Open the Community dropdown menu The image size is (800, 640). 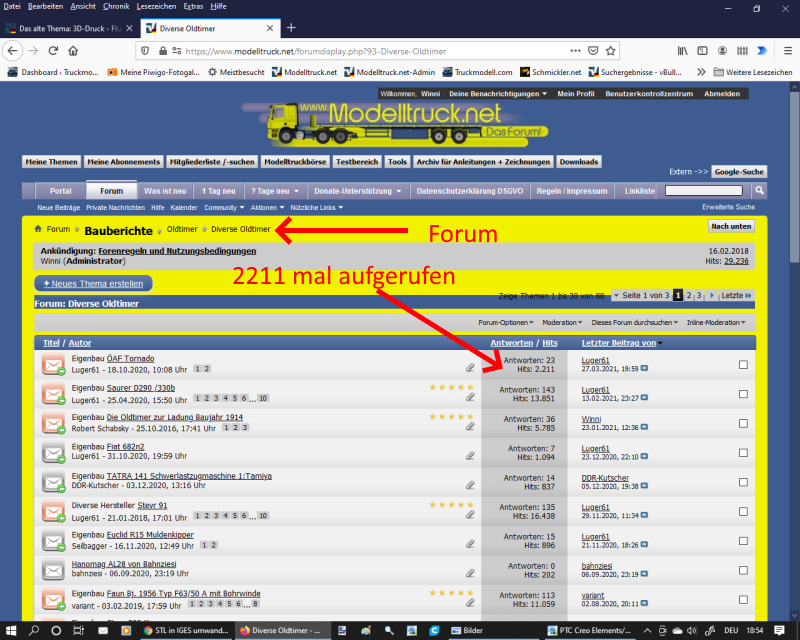click(224, 208)
